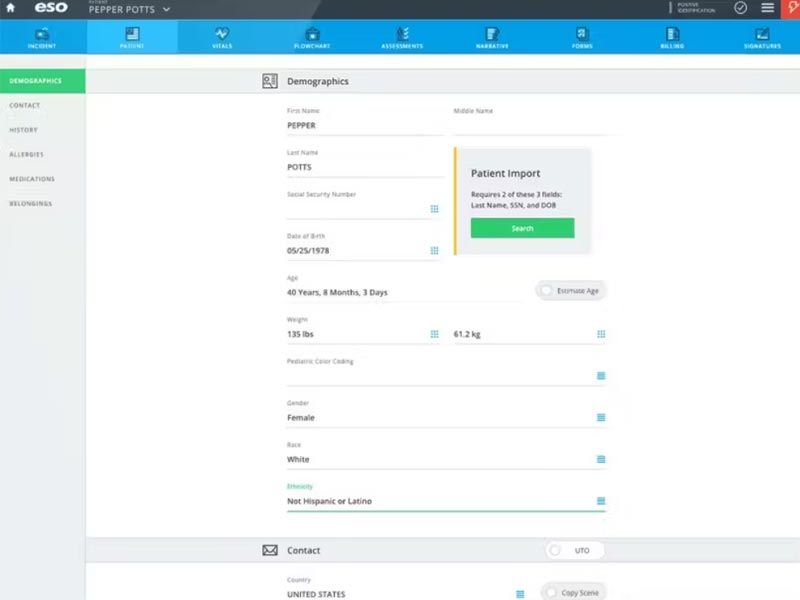Open the Narrative section icon

(x=492, y=34)
